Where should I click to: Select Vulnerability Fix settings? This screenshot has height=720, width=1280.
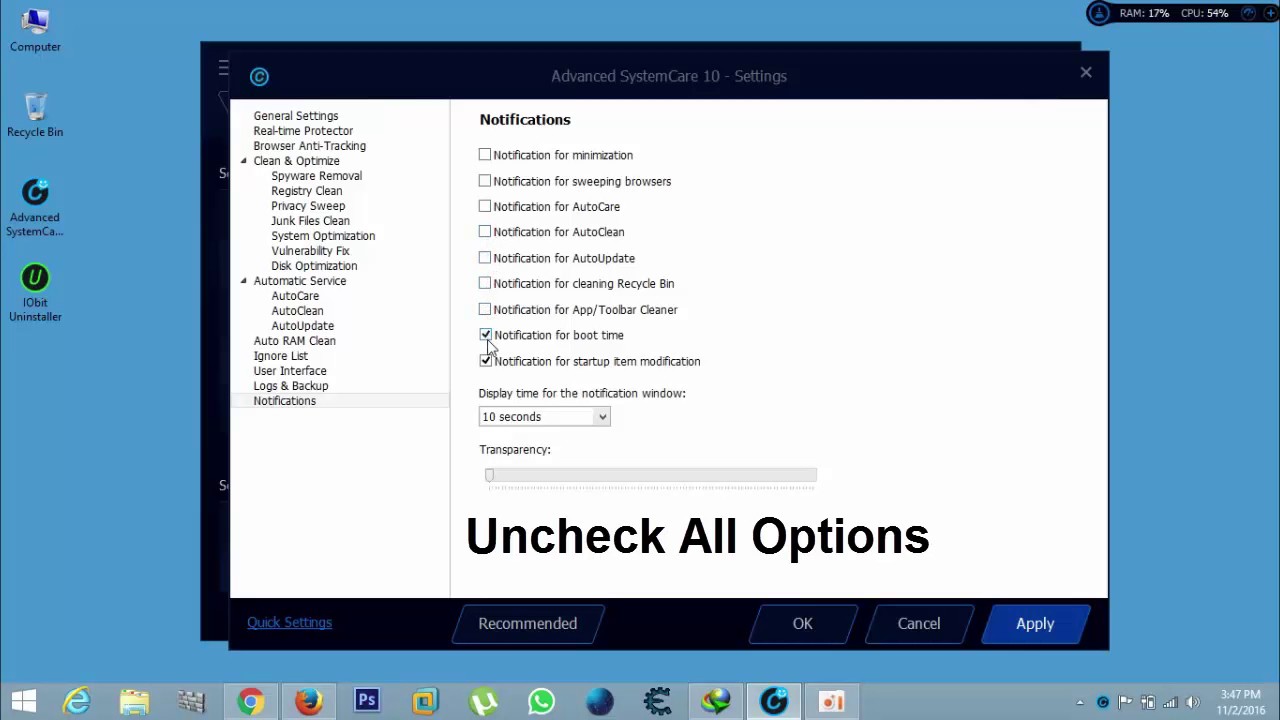click(x=310, y=251)
